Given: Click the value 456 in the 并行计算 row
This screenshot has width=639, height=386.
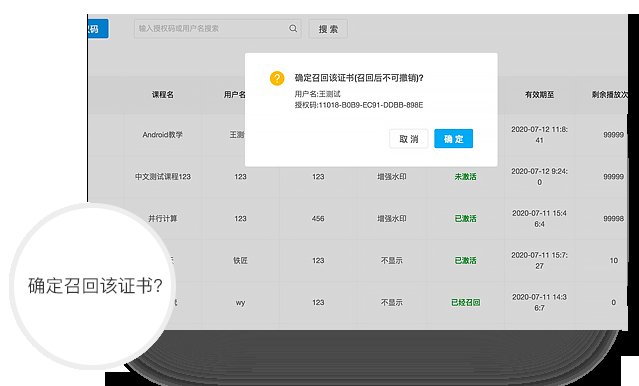Looking at the screenshot, I should 318,218.
